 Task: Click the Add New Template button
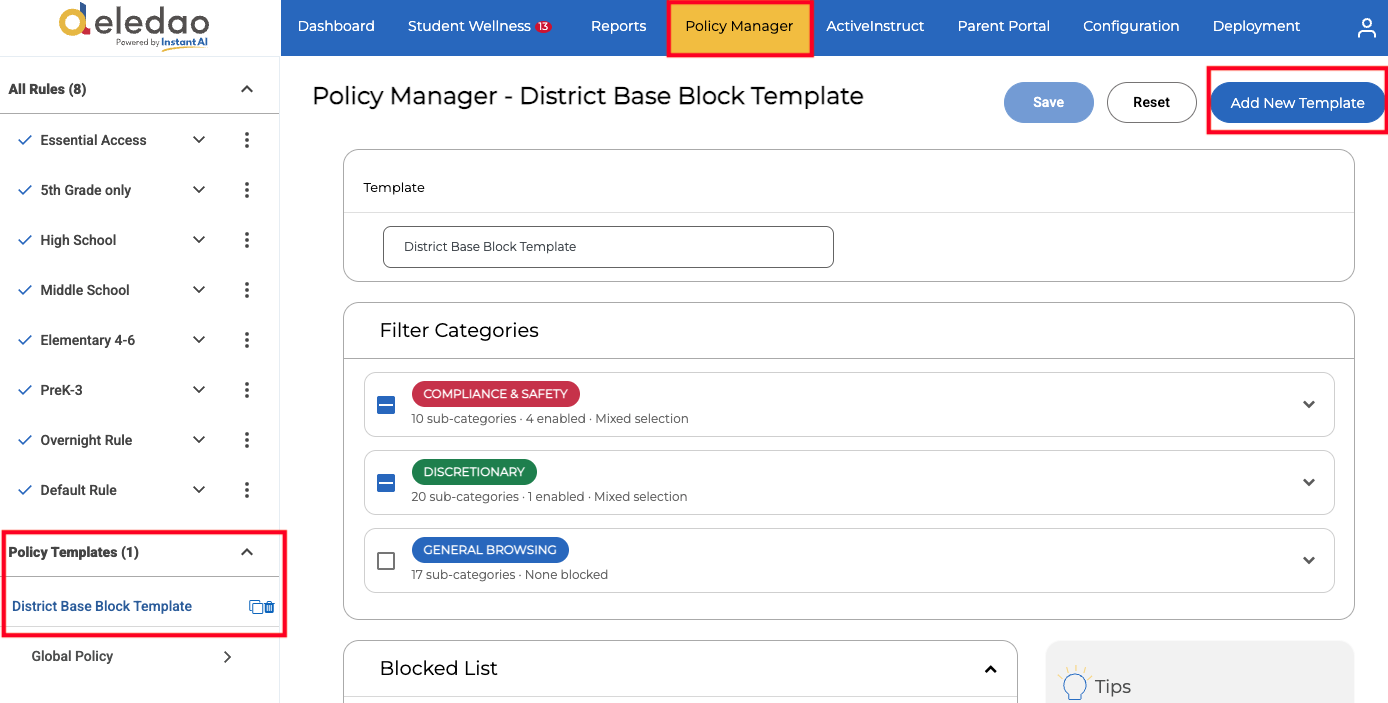1297,103
